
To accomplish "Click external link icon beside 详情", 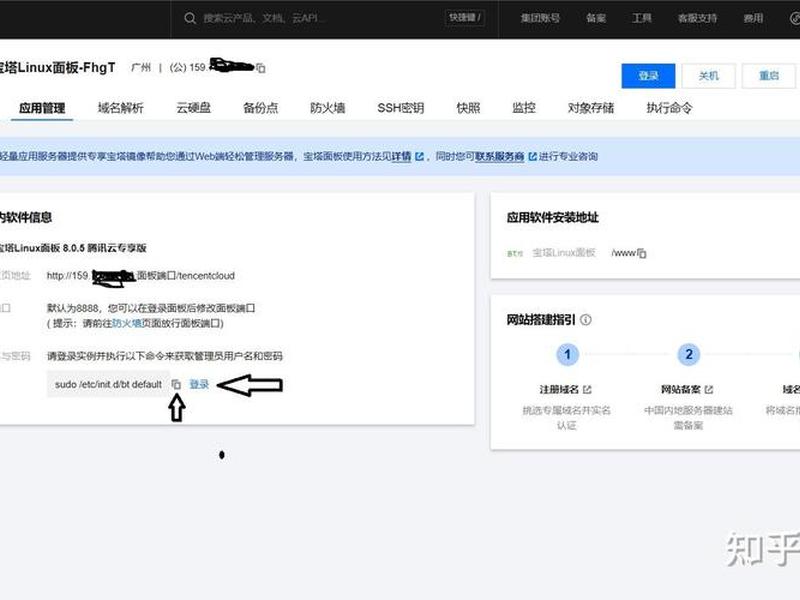I will click(x=419, y=157).
